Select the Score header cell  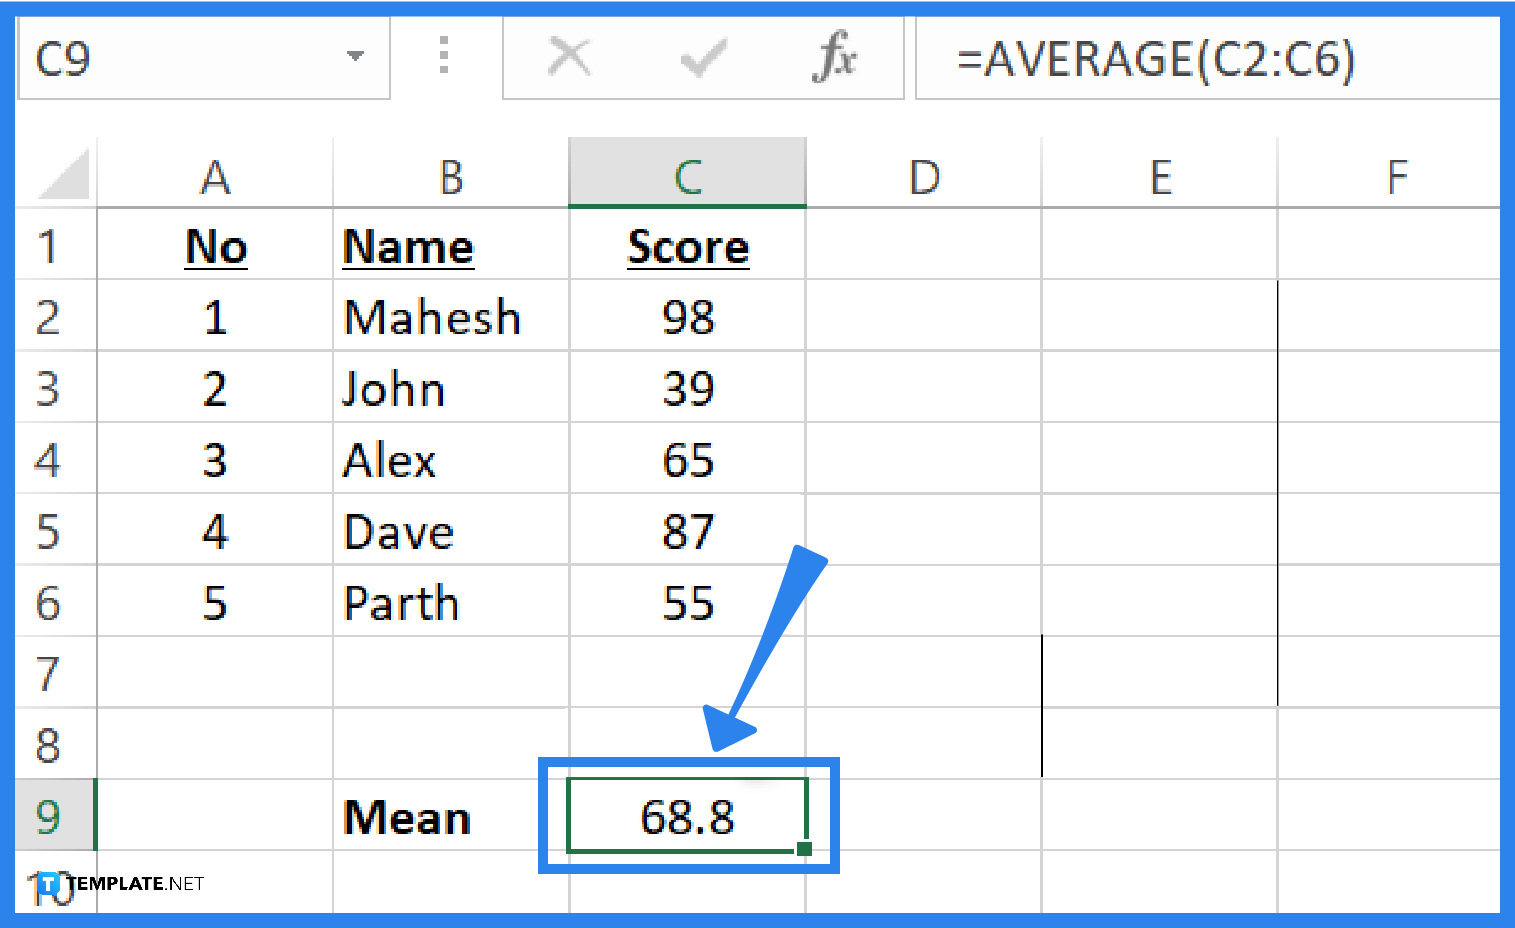686,246
